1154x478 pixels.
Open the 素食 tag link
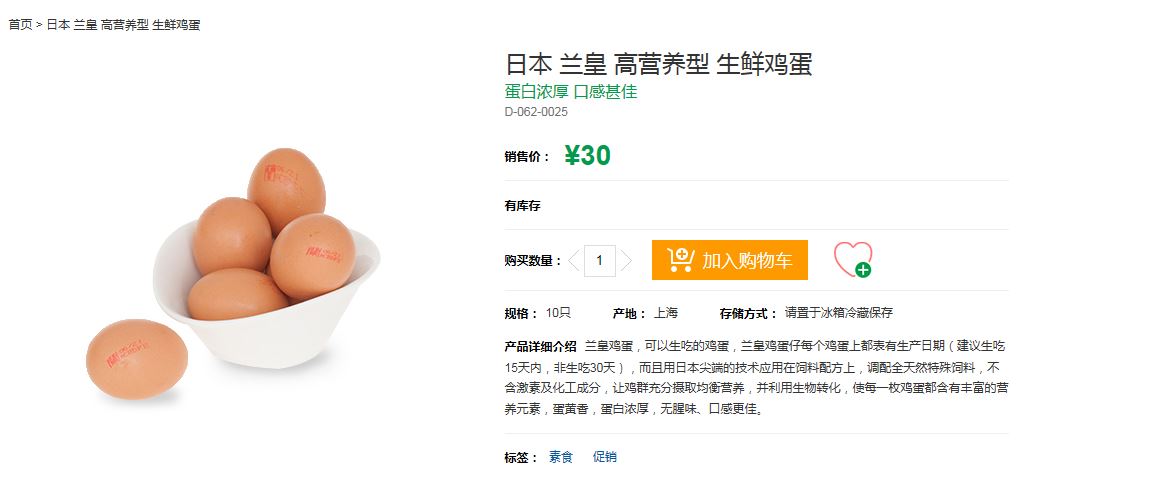(561, 457)
